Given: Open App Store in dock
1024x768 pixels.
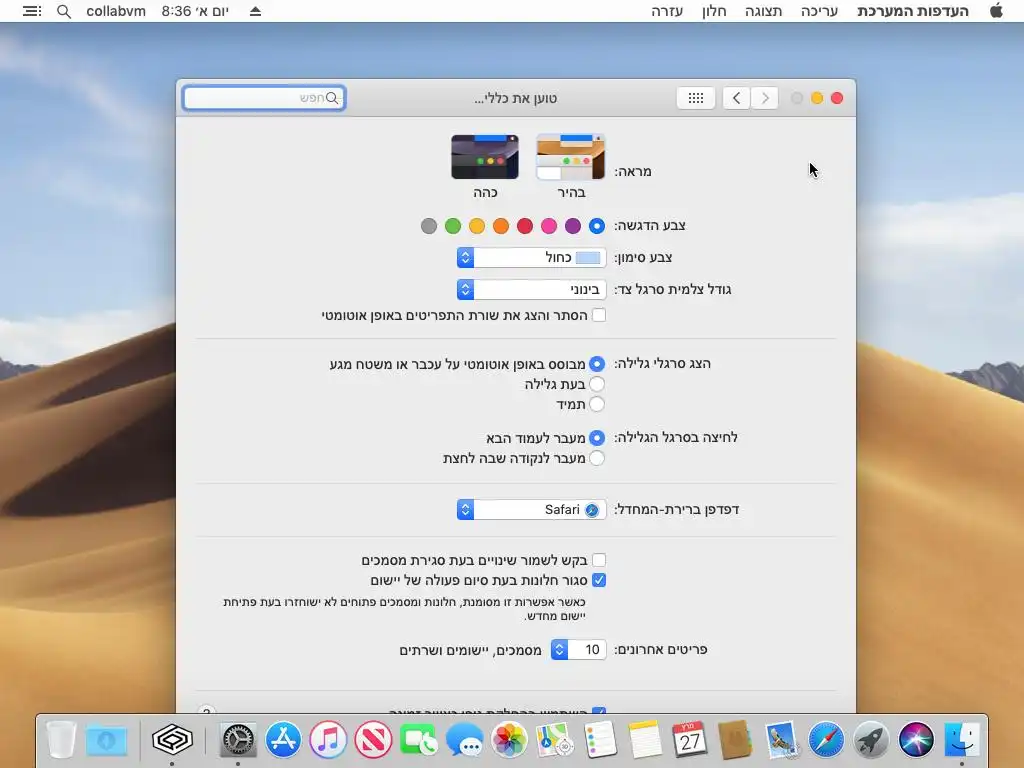Looking at the screenshot, I should pos(283,740).
